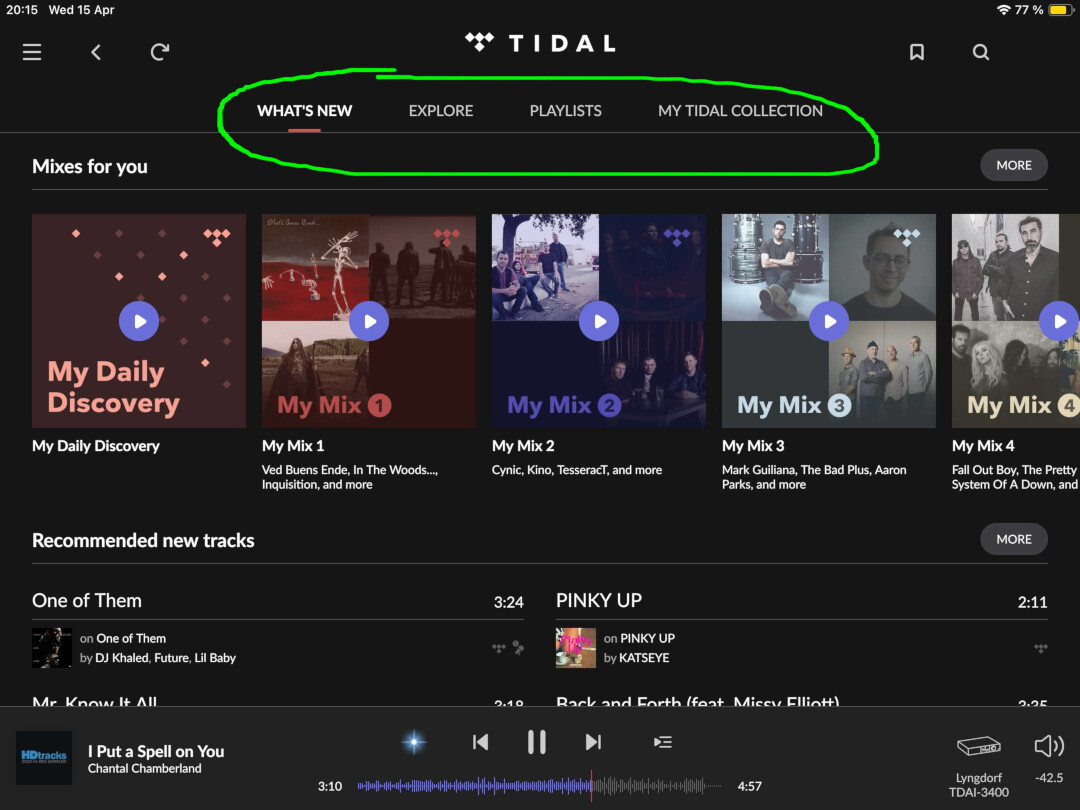Switch to PLAYLISTS tab
Viewport: 1080px width, 810px height.
tap(565, 111)
